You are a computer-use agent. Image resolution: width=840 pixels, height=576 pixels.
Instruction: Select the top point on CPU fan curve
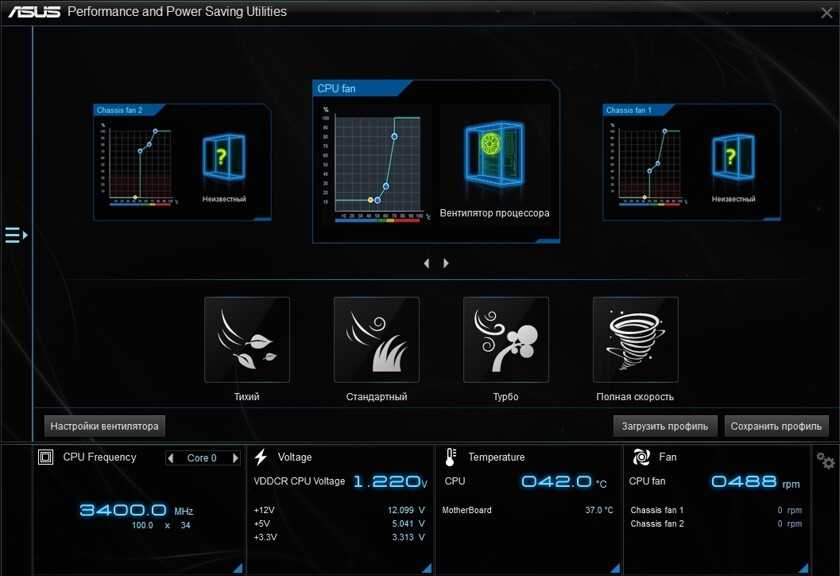click(395, 136)
